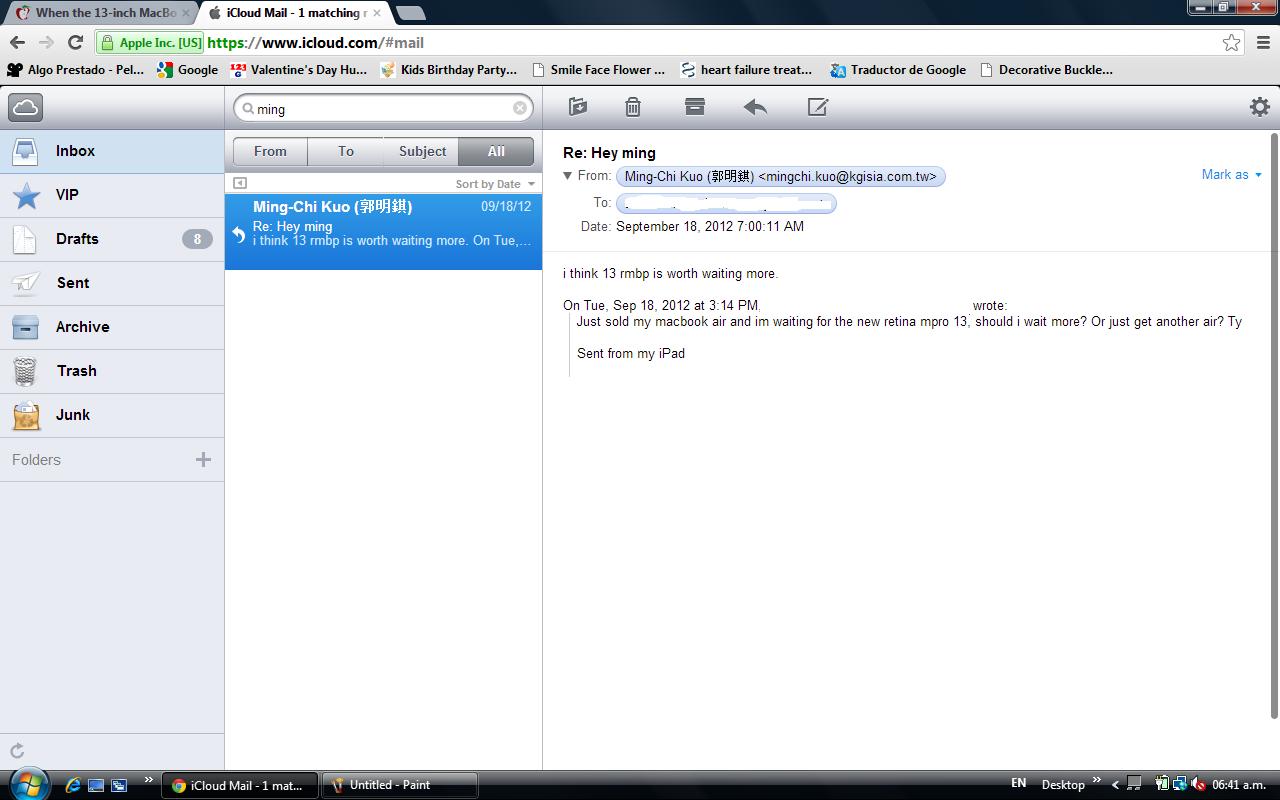This screenshot has height=800, width=1280.
Task: Open 'heart failure treat...' bookmark
Action: click(x=746, y=70)
